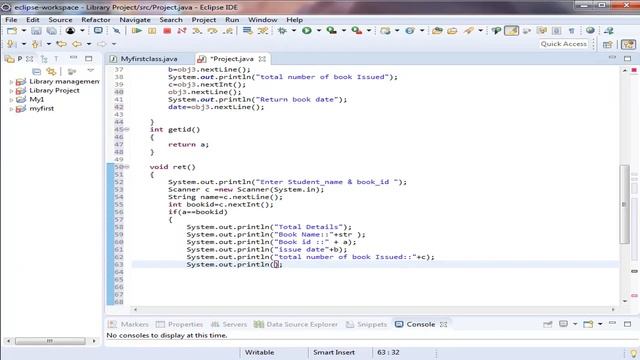Click the 'Writable' status bar entry
The width and height of the screenshot is (640, 360).
click(260, 352)
